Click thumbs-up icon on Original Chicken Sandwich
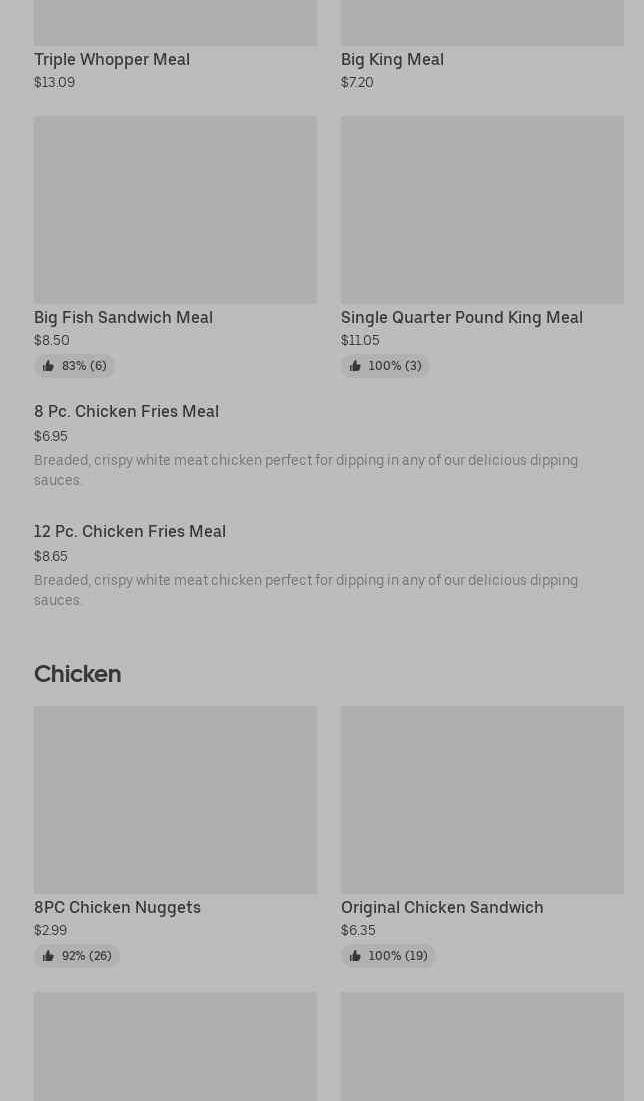Image resolution: width=644 pixels, height=1101 pixels. pyautogui.click(x=355, y=956)
